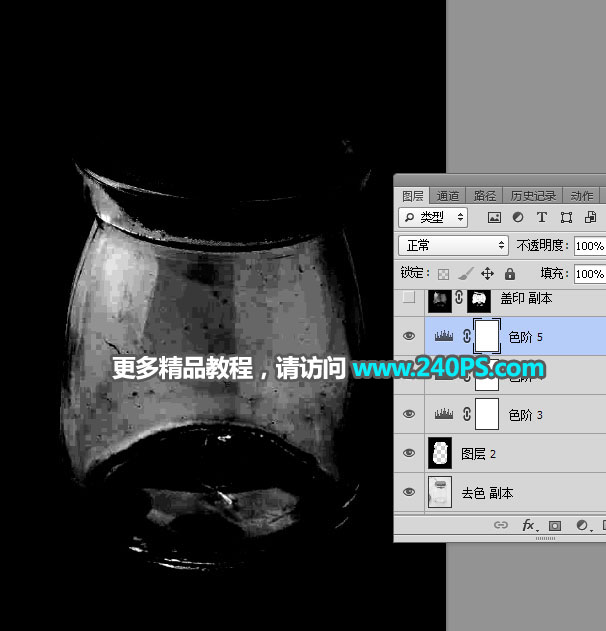Select the 图层 tab

point(412,196)
